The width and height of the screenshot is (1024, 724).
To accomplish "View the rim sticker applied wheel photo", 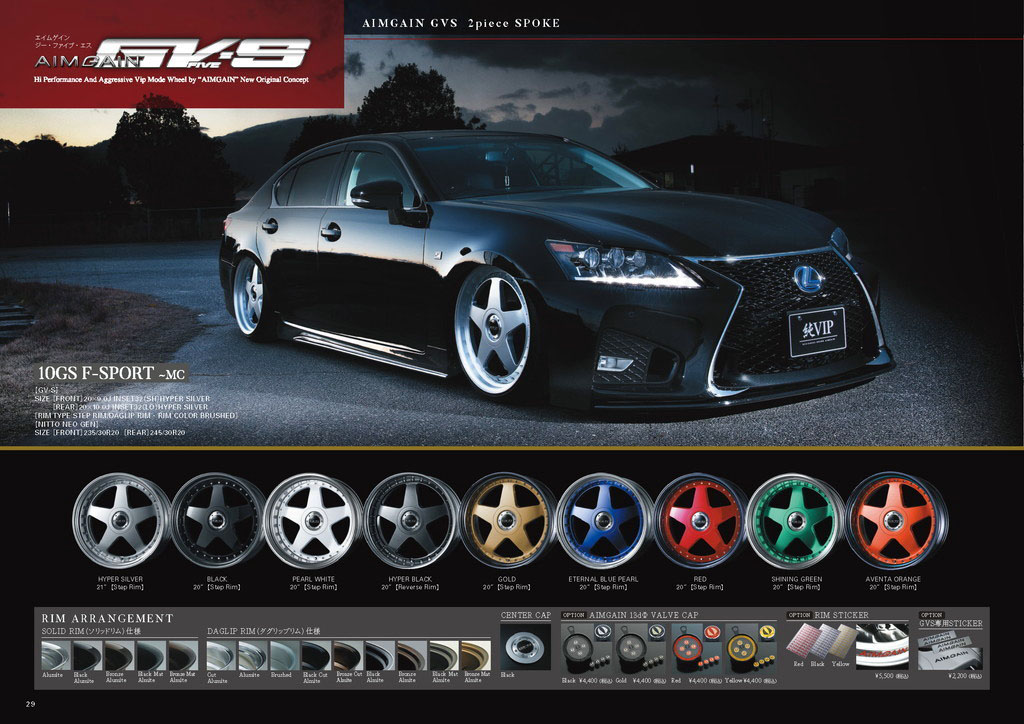I will 882,645.
